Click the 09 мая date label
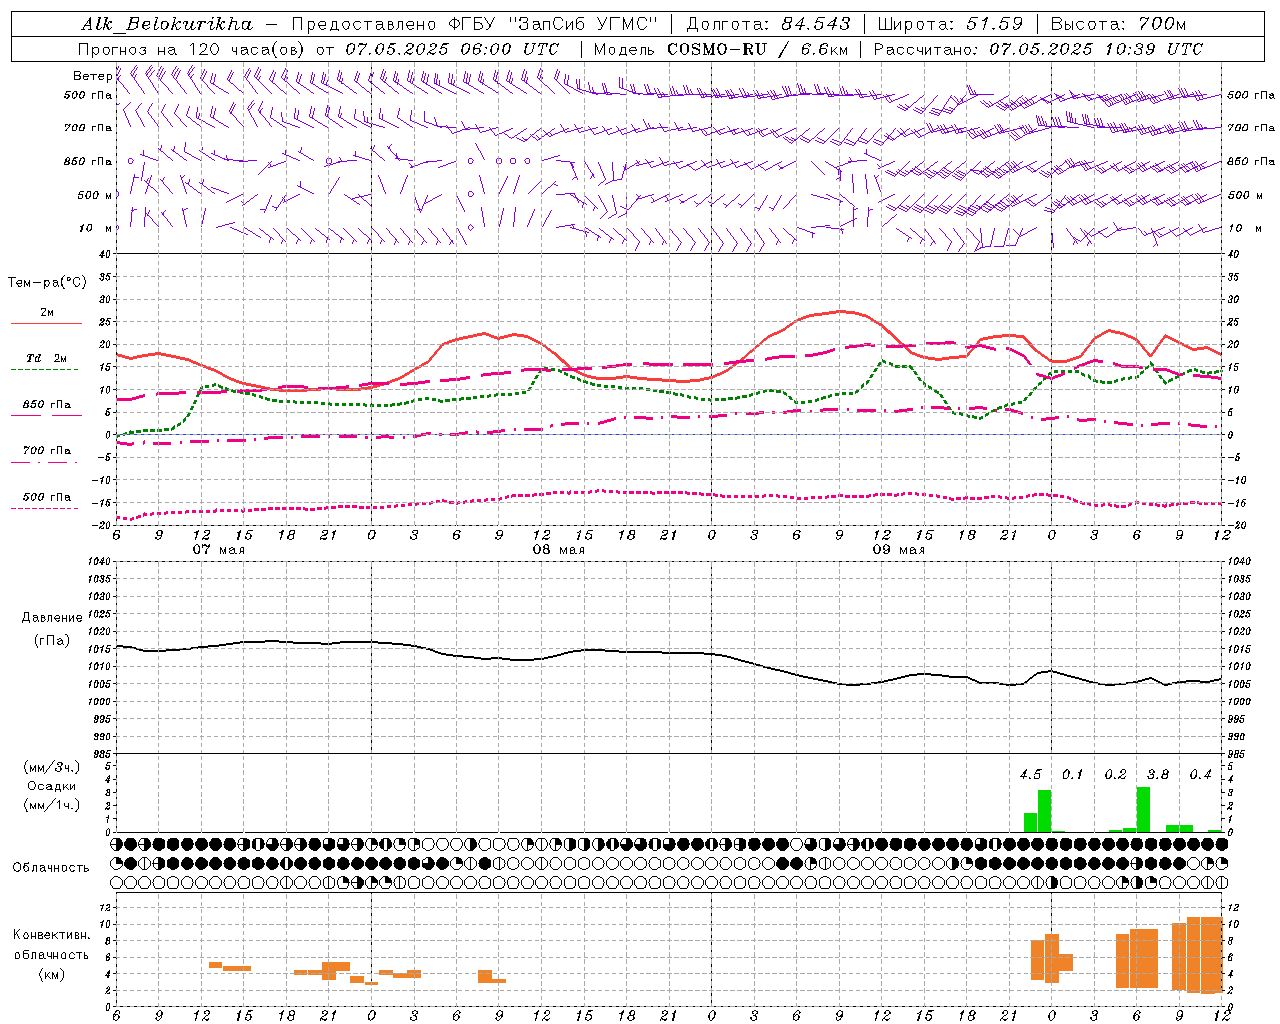The height and width of the screenshot is (1024, 1280). pyautogui.click(x=899, y=550)
